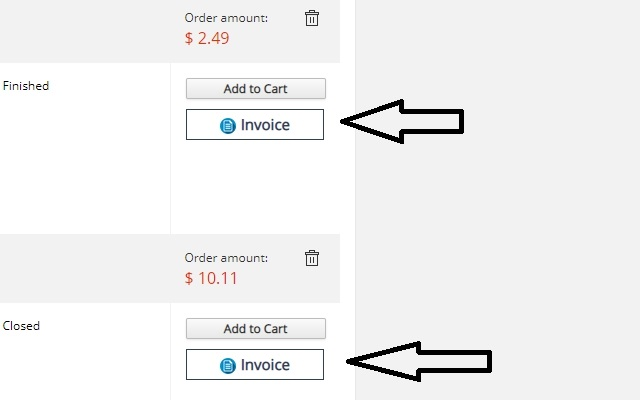Delete the $10.11 order using the trash icon
The height and width of the screenshot is (400, 640).
coord(312,258)
